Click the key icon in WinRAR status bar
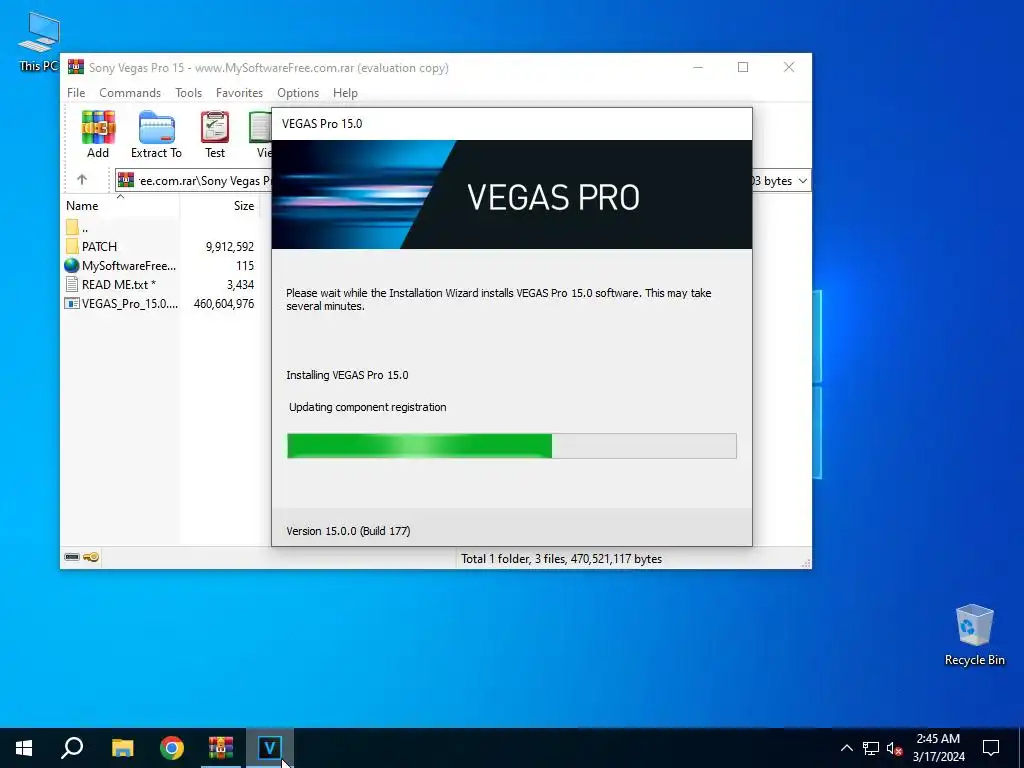The height and width of the screenshot is (768, 1024). pos(91,557)
